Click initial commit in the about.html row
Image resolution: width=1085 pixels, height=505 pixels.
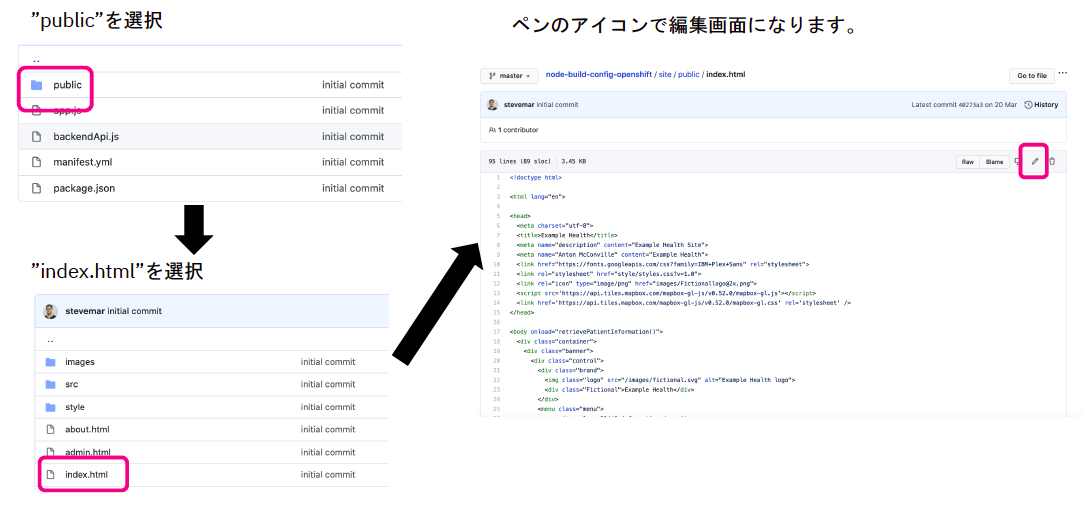(328, 429)
